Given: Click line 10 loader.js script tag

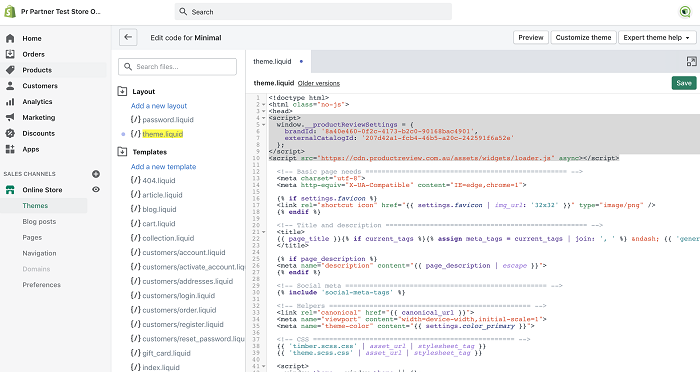Looking at the screenshot, I should [x=444, y=158].
